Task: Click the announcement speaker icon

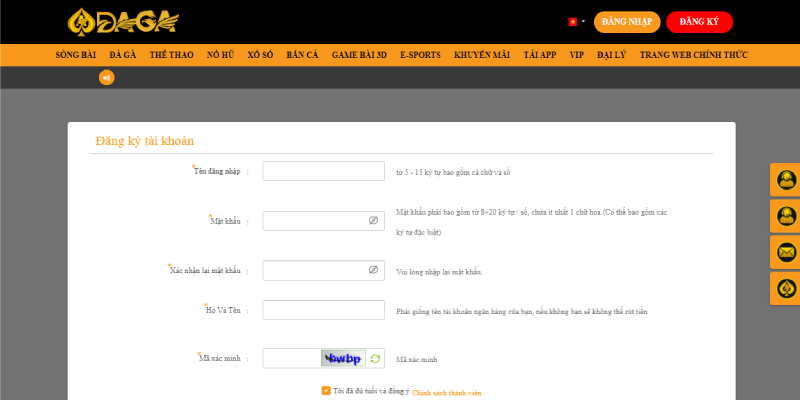Action: coord(106,78)
